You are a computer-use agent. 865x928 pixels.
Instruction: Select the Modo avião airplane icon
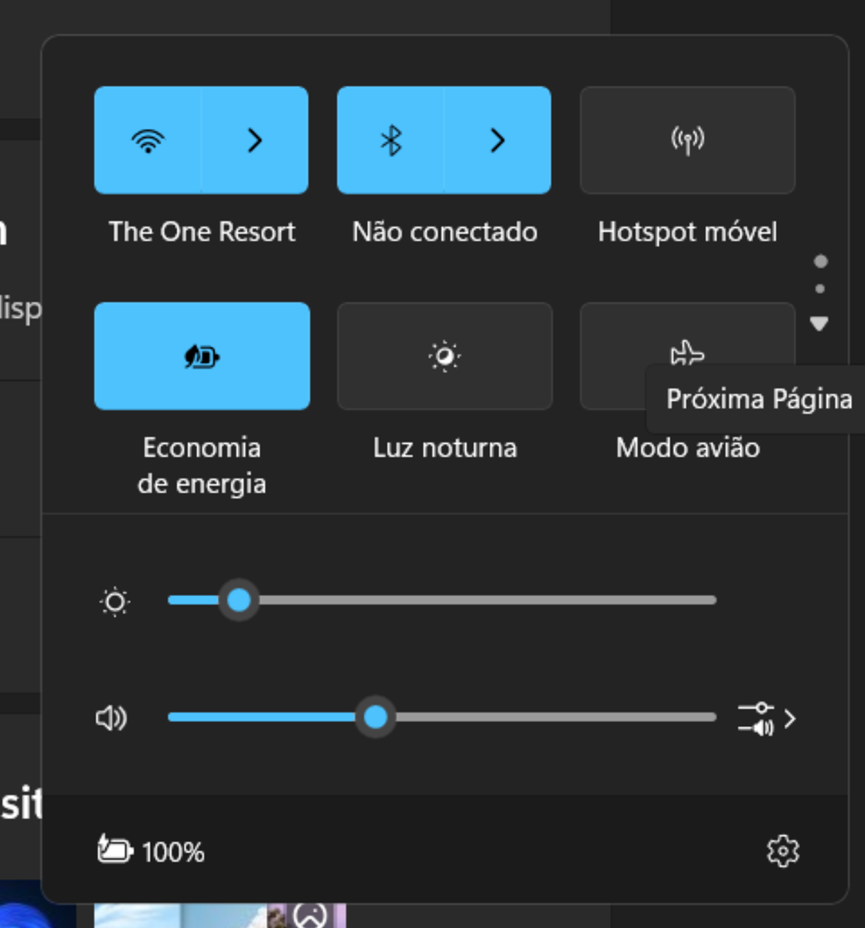[x=687, y=352]
